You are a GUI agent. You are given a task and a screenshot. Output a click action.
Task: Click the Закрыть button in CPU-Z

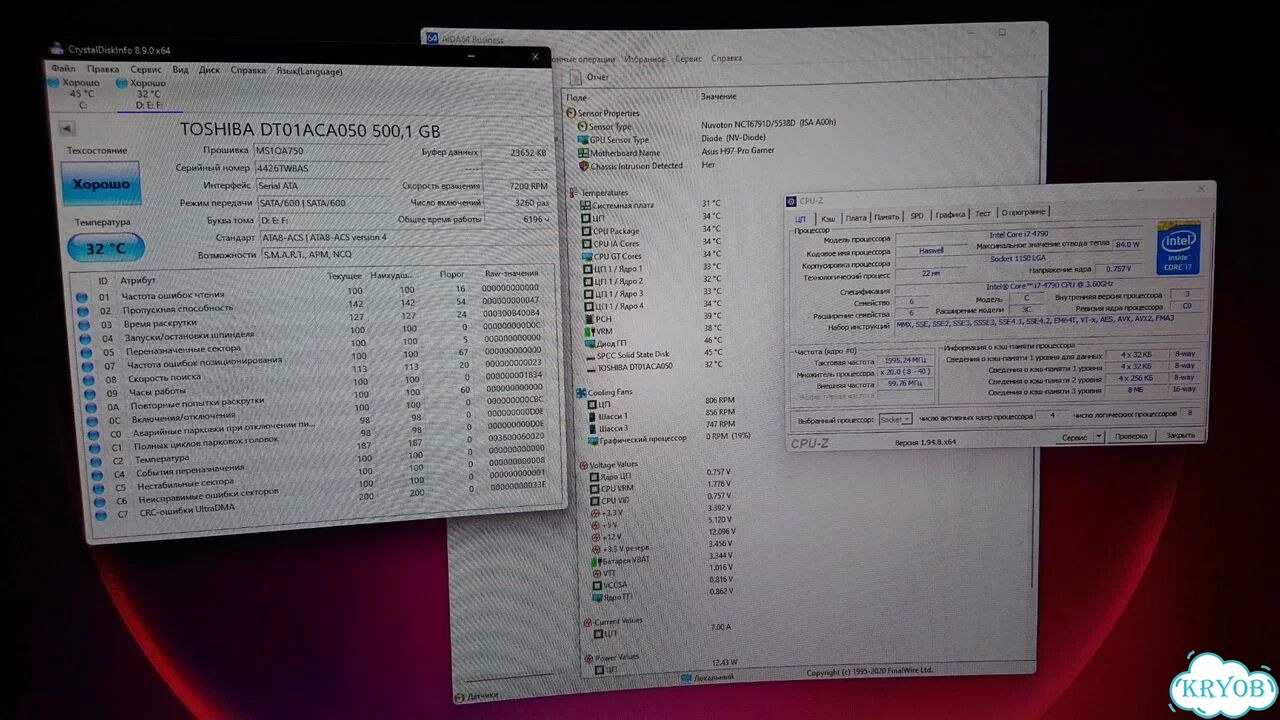pos(1180,435)
